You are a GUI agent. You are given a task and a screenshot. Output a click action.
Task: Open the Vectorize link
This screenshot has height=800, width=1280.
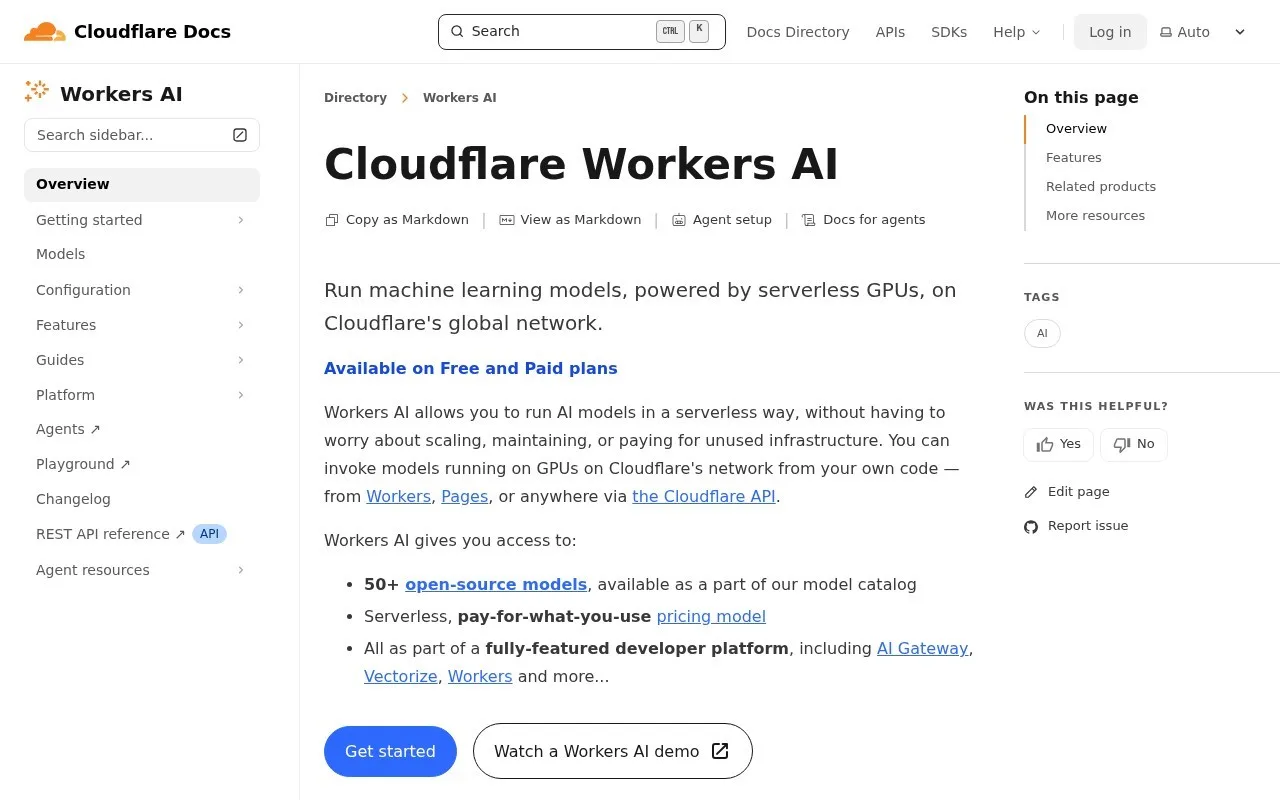point(400,676)
